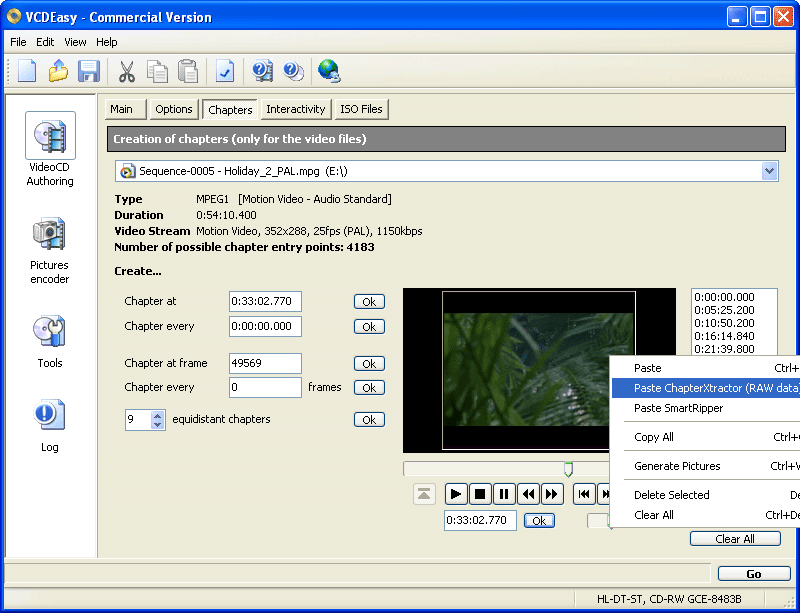Select chapter entry 0:00:00.000 in list
This screenshot has width=800, height=613.
(x=724, y=297)
